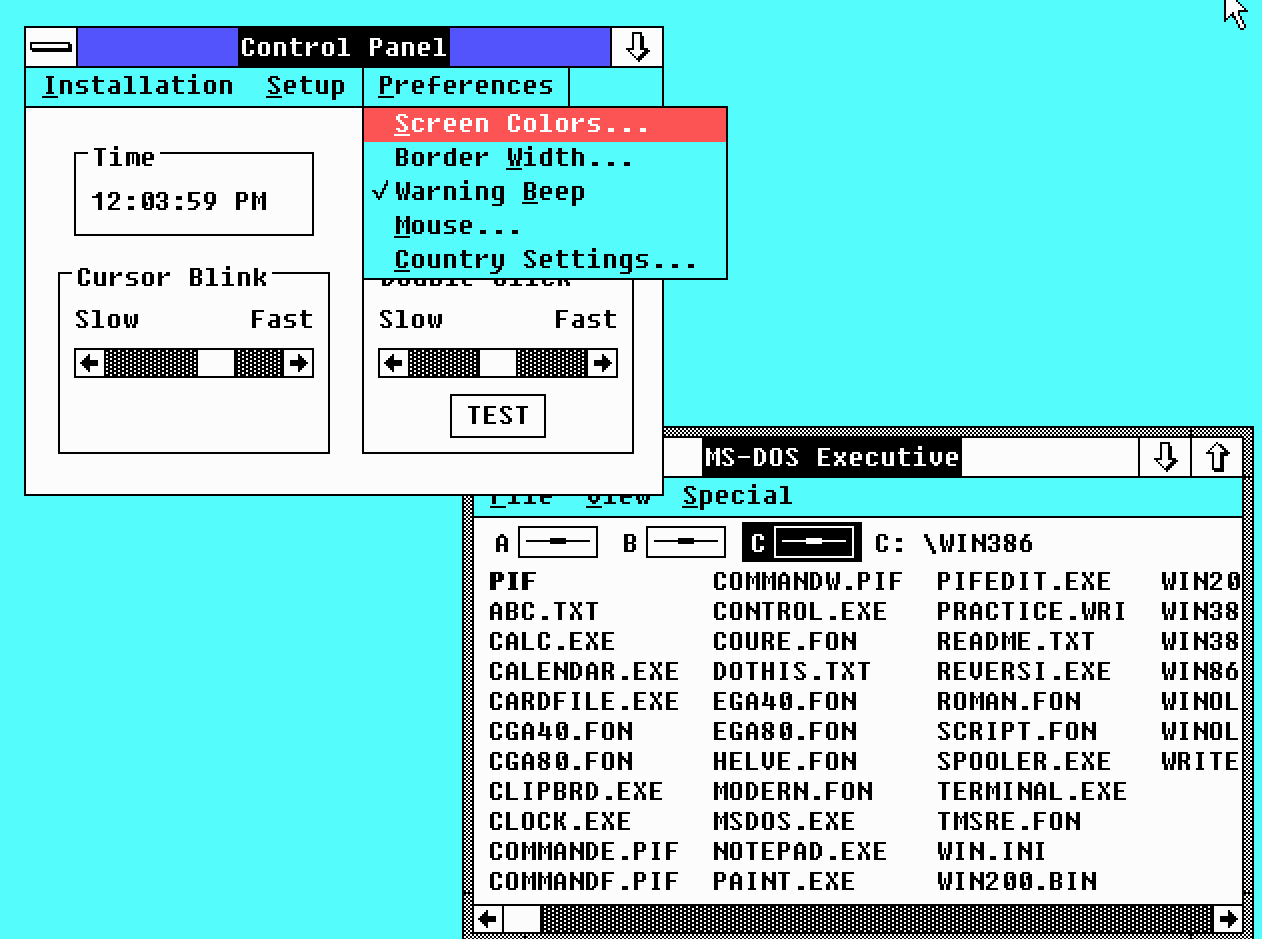Click Cursor Blink right arrow toward Fast
The width and height of the screenshot is (1262, 939).
pos(298,363)
